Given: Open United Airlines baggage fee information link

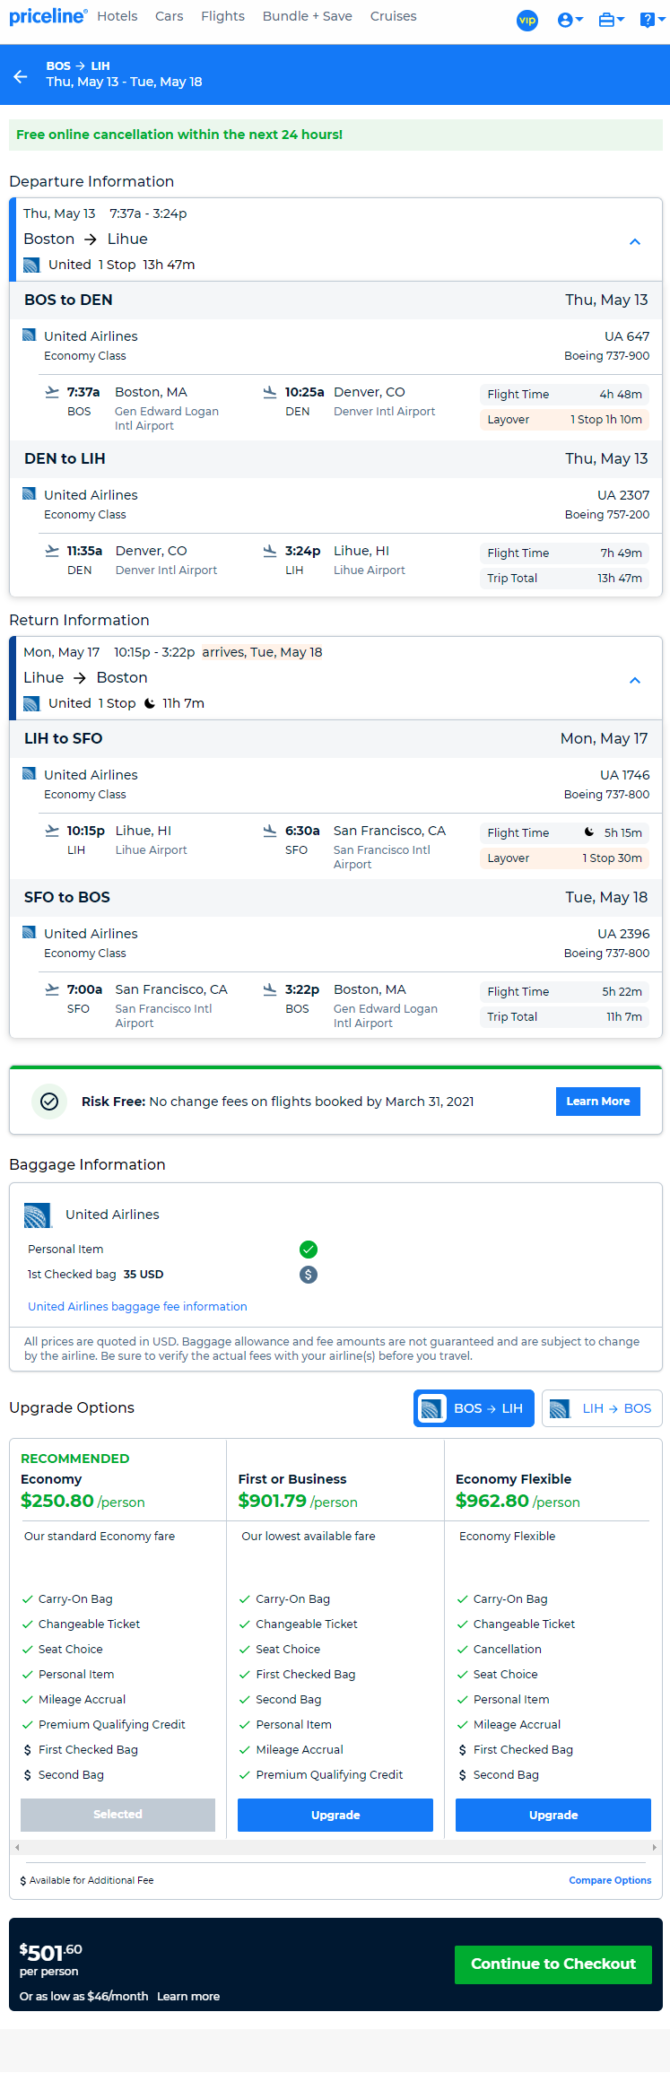Looking at the screenshot, I should [137, 1306].
